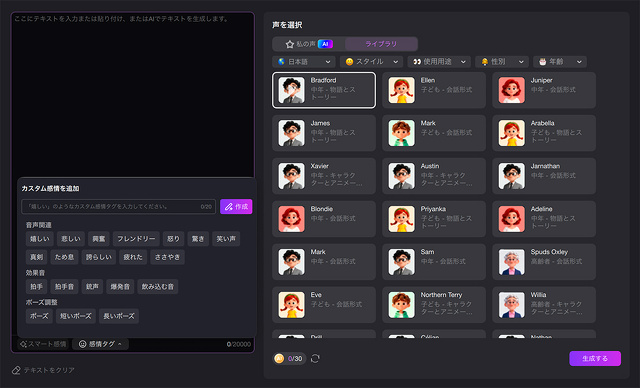Select the 誇らしい emotion tag
This screenshot has height=388, width=640.
coord(99,257)
